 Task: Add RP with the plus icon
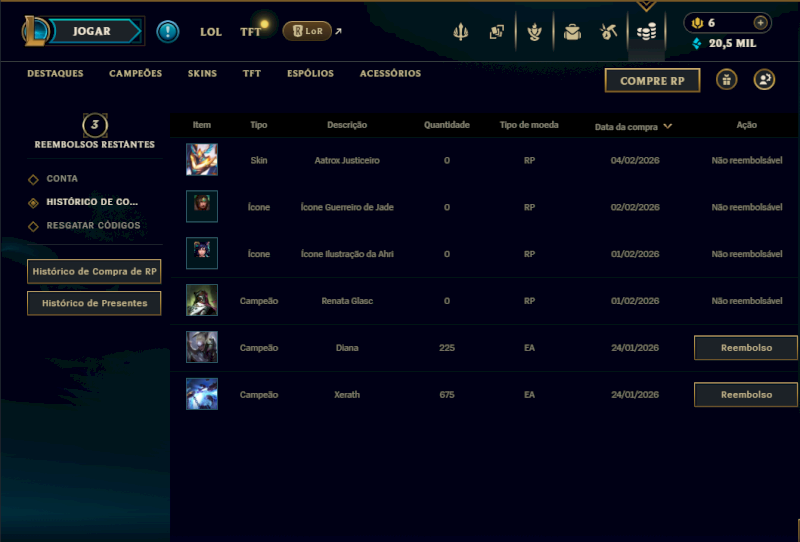click(760, 22)
